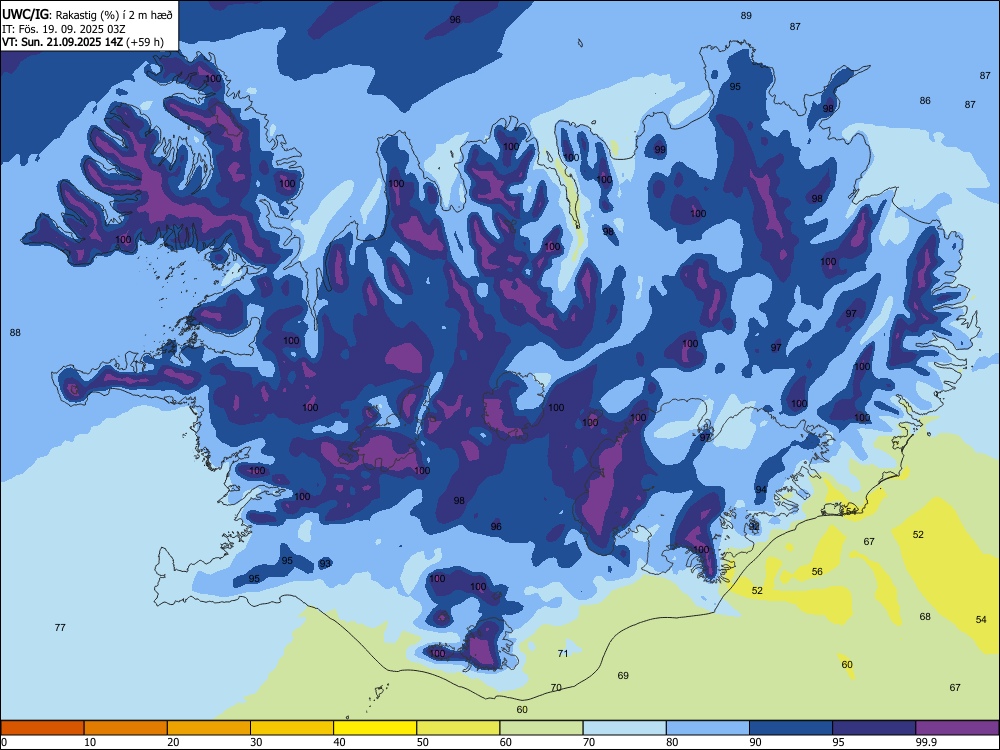
Task: Click the map value '56' in yellow area
Action: coord(817,571)
